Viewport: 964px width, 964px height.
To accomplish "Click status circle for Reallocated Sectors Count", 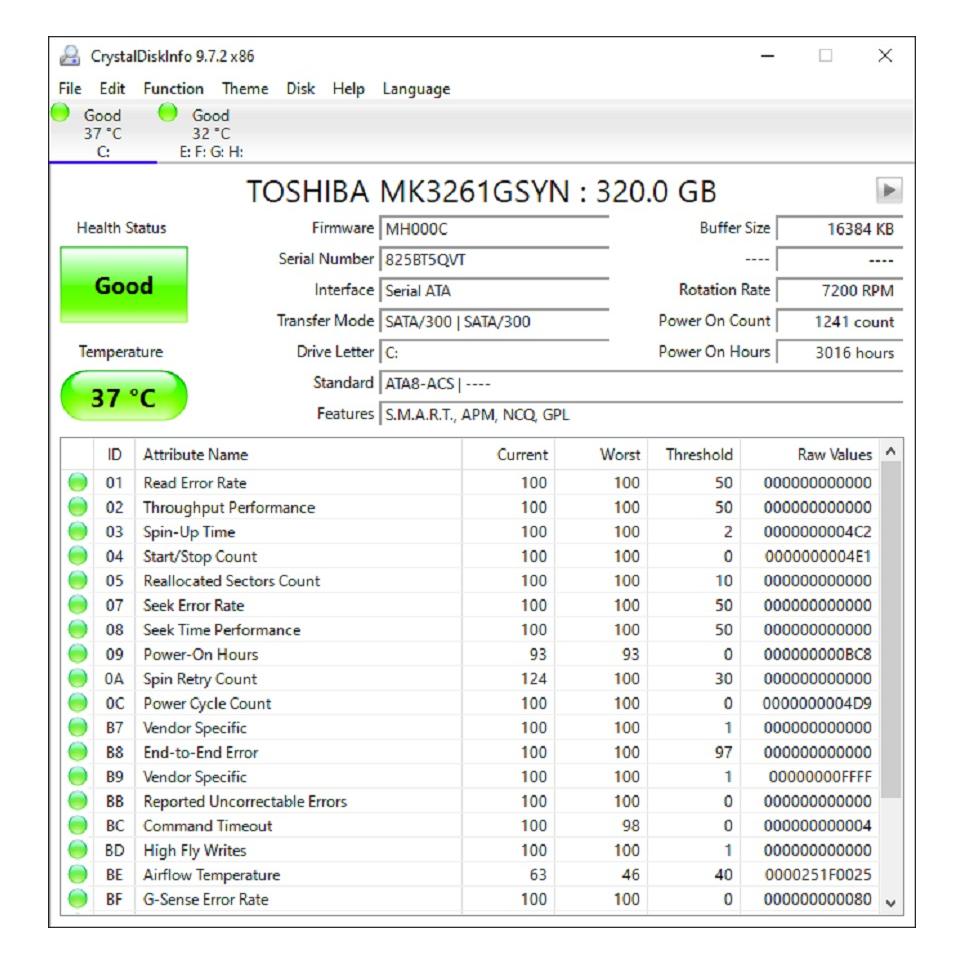I will pos(78,581).
